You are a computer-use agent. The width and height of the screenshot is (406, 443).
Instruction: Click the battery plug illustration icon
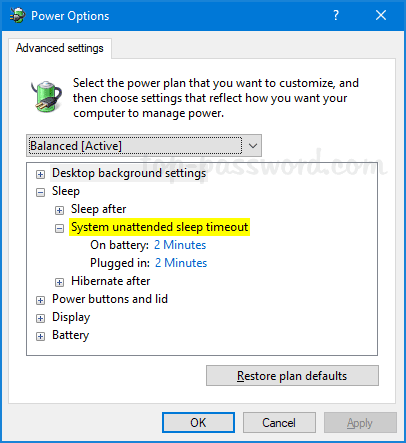click(x=46, y=96)
